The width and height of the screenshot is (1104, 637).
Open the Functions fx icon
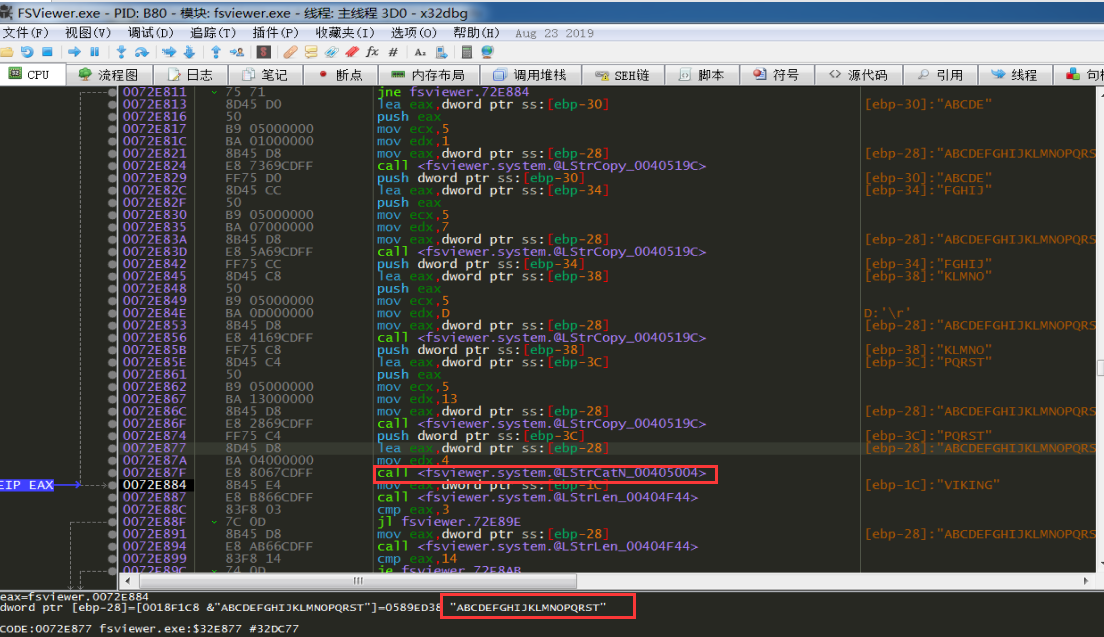click(372, 51)
